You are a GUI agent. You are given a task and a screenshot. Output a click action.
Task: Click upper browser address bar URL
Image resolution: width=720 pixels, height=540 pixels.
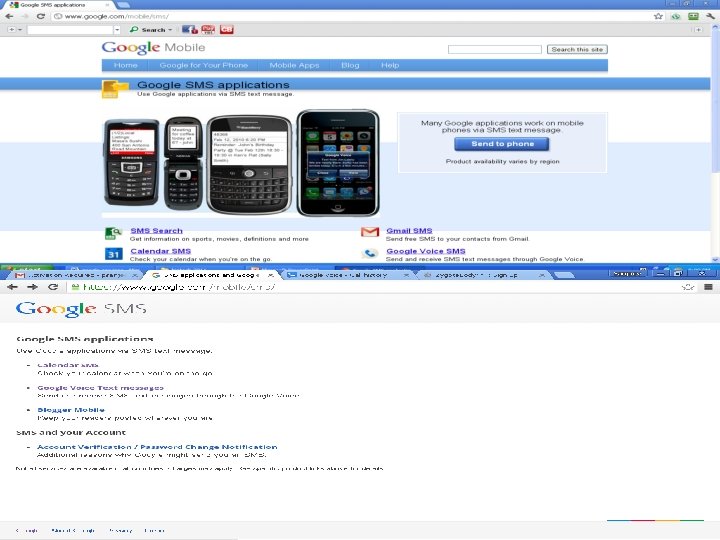[117, 17]
